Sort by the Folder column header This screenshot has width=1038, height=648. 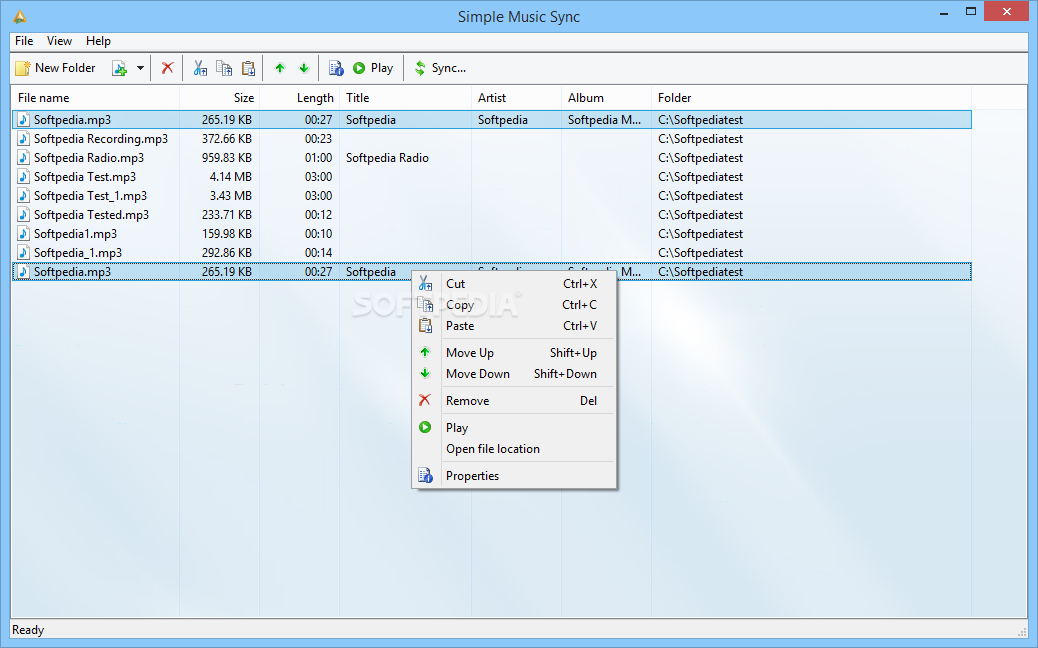812,98
